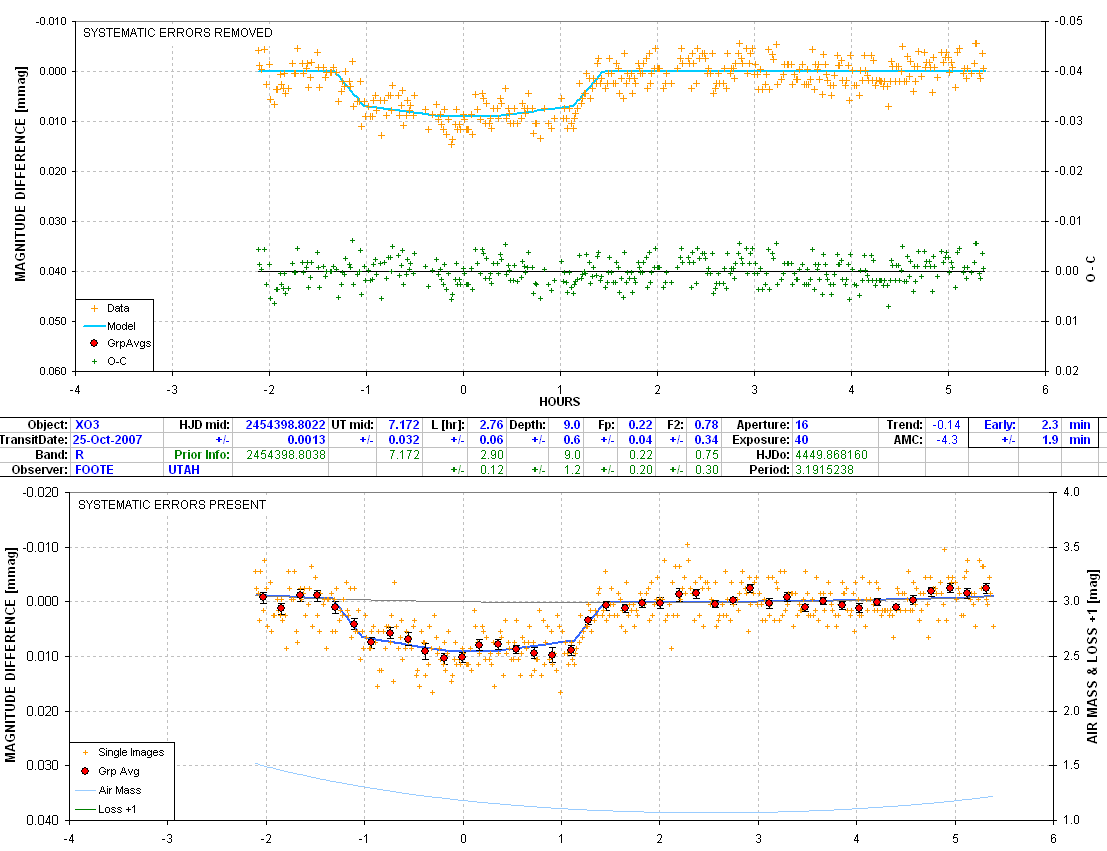This screenshot has height=851, width=1107.
Task: Select the O - C axis title
Action: (1091, 269)
